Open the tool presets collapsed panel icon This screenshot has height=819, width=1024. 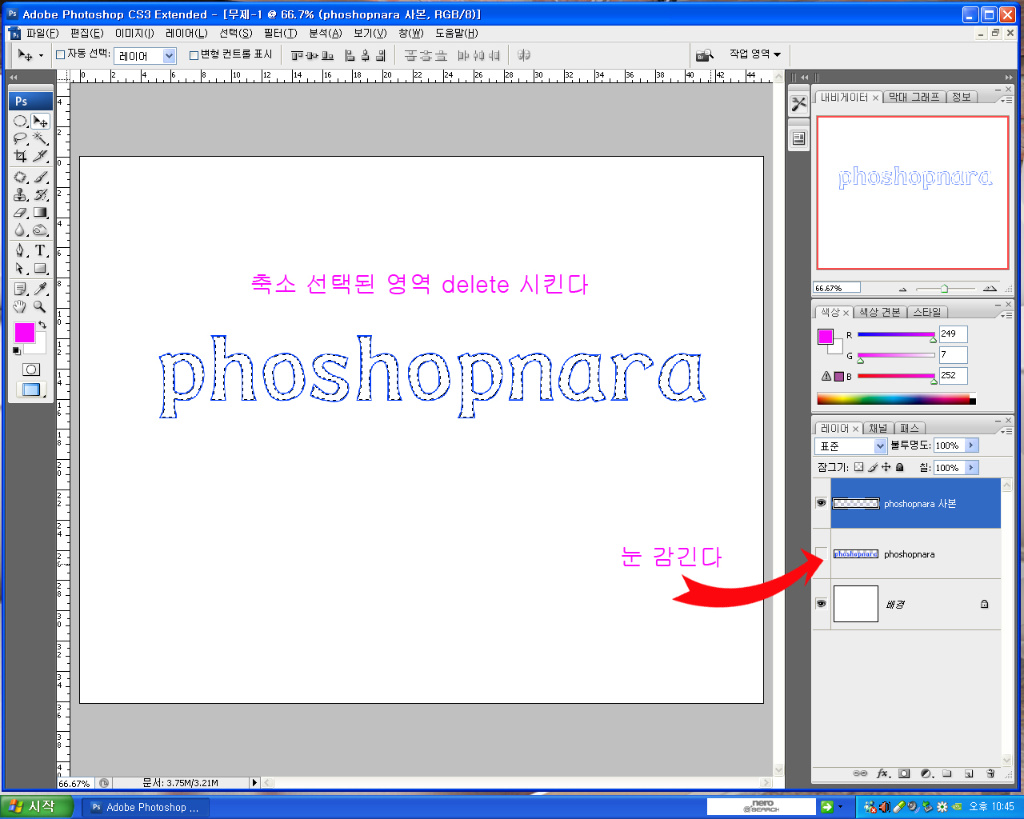click(x=799, y=104)
